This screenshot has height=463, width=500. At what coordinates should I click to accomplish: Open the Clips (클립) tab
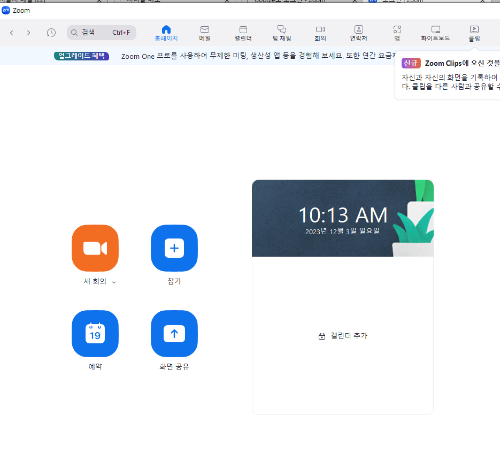[x=474, y=33]
